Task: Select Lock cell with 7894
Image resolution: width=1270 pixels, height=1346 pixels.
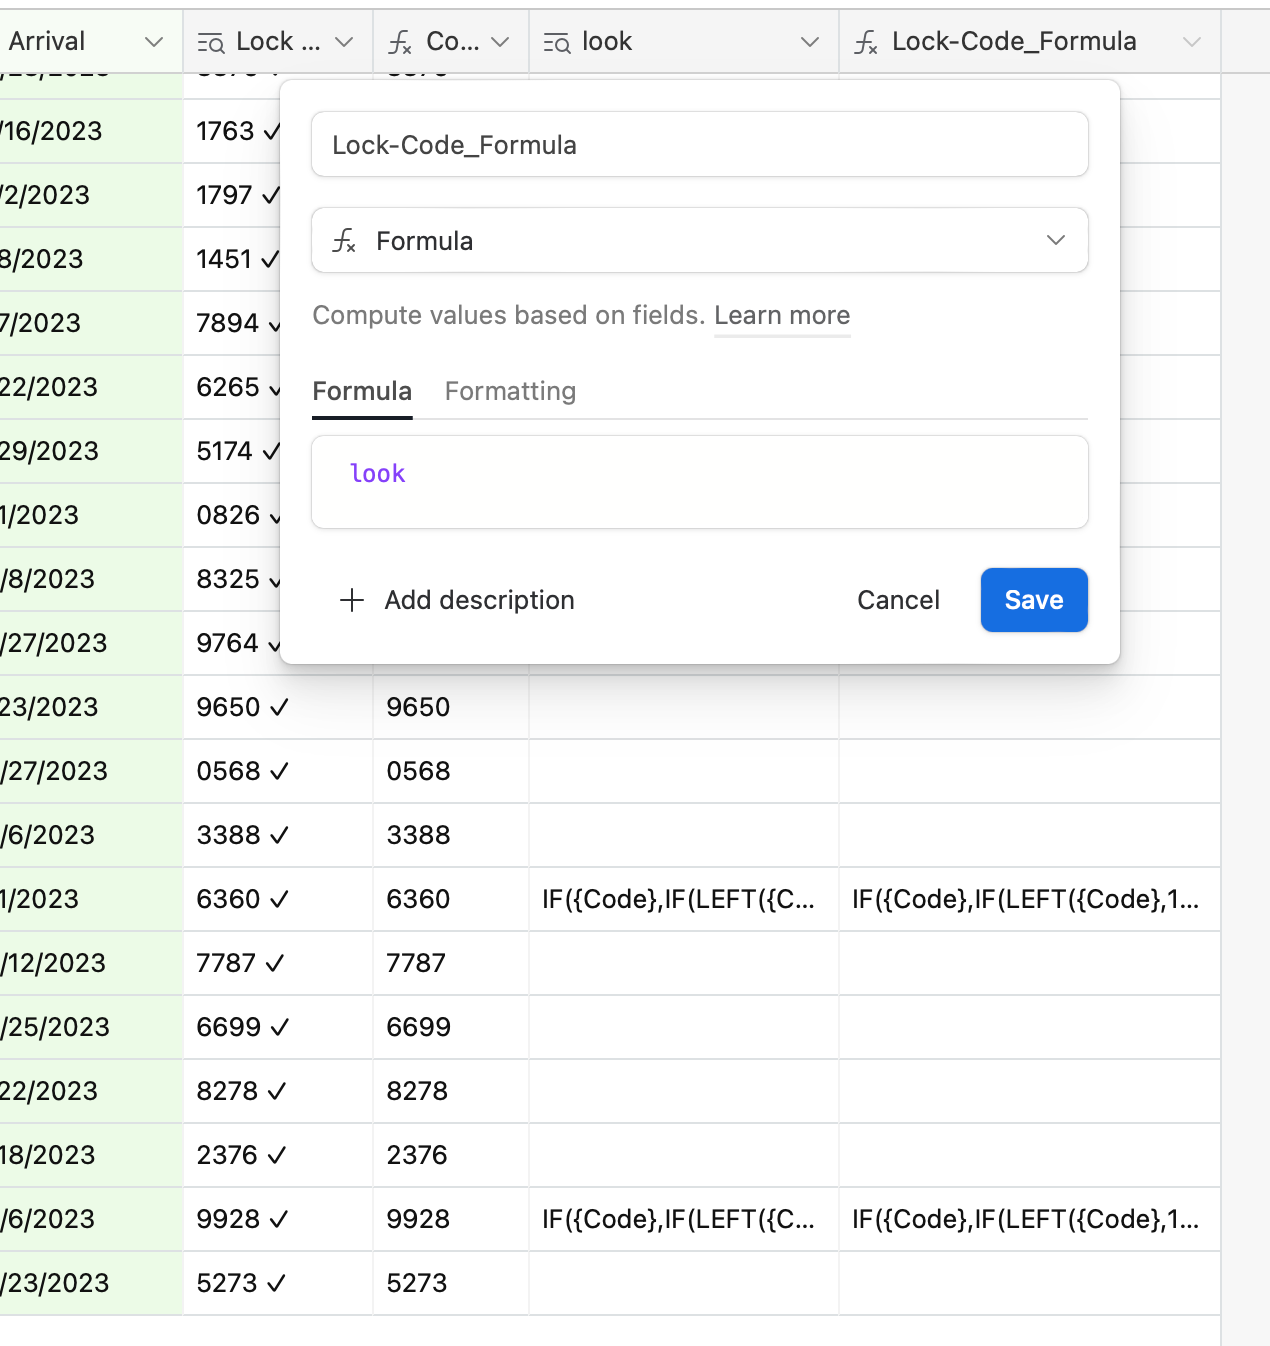Action: (x=232, y=323)
